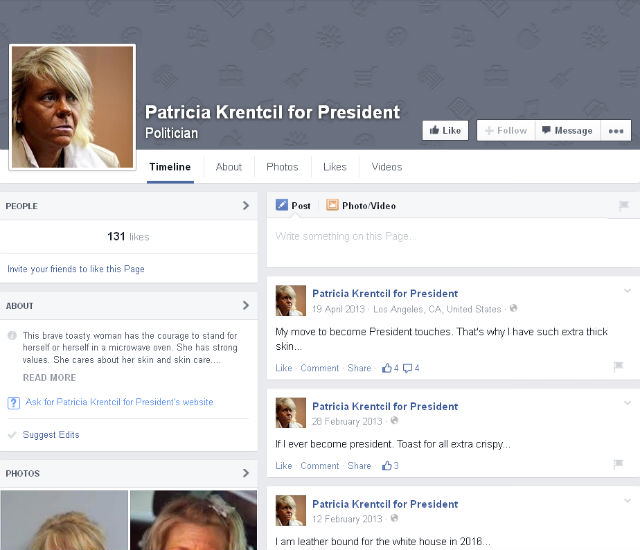This screenshot has width=640, height=550.
Task: Open the three-dots more options button
Action: click(x=616, y=131)
